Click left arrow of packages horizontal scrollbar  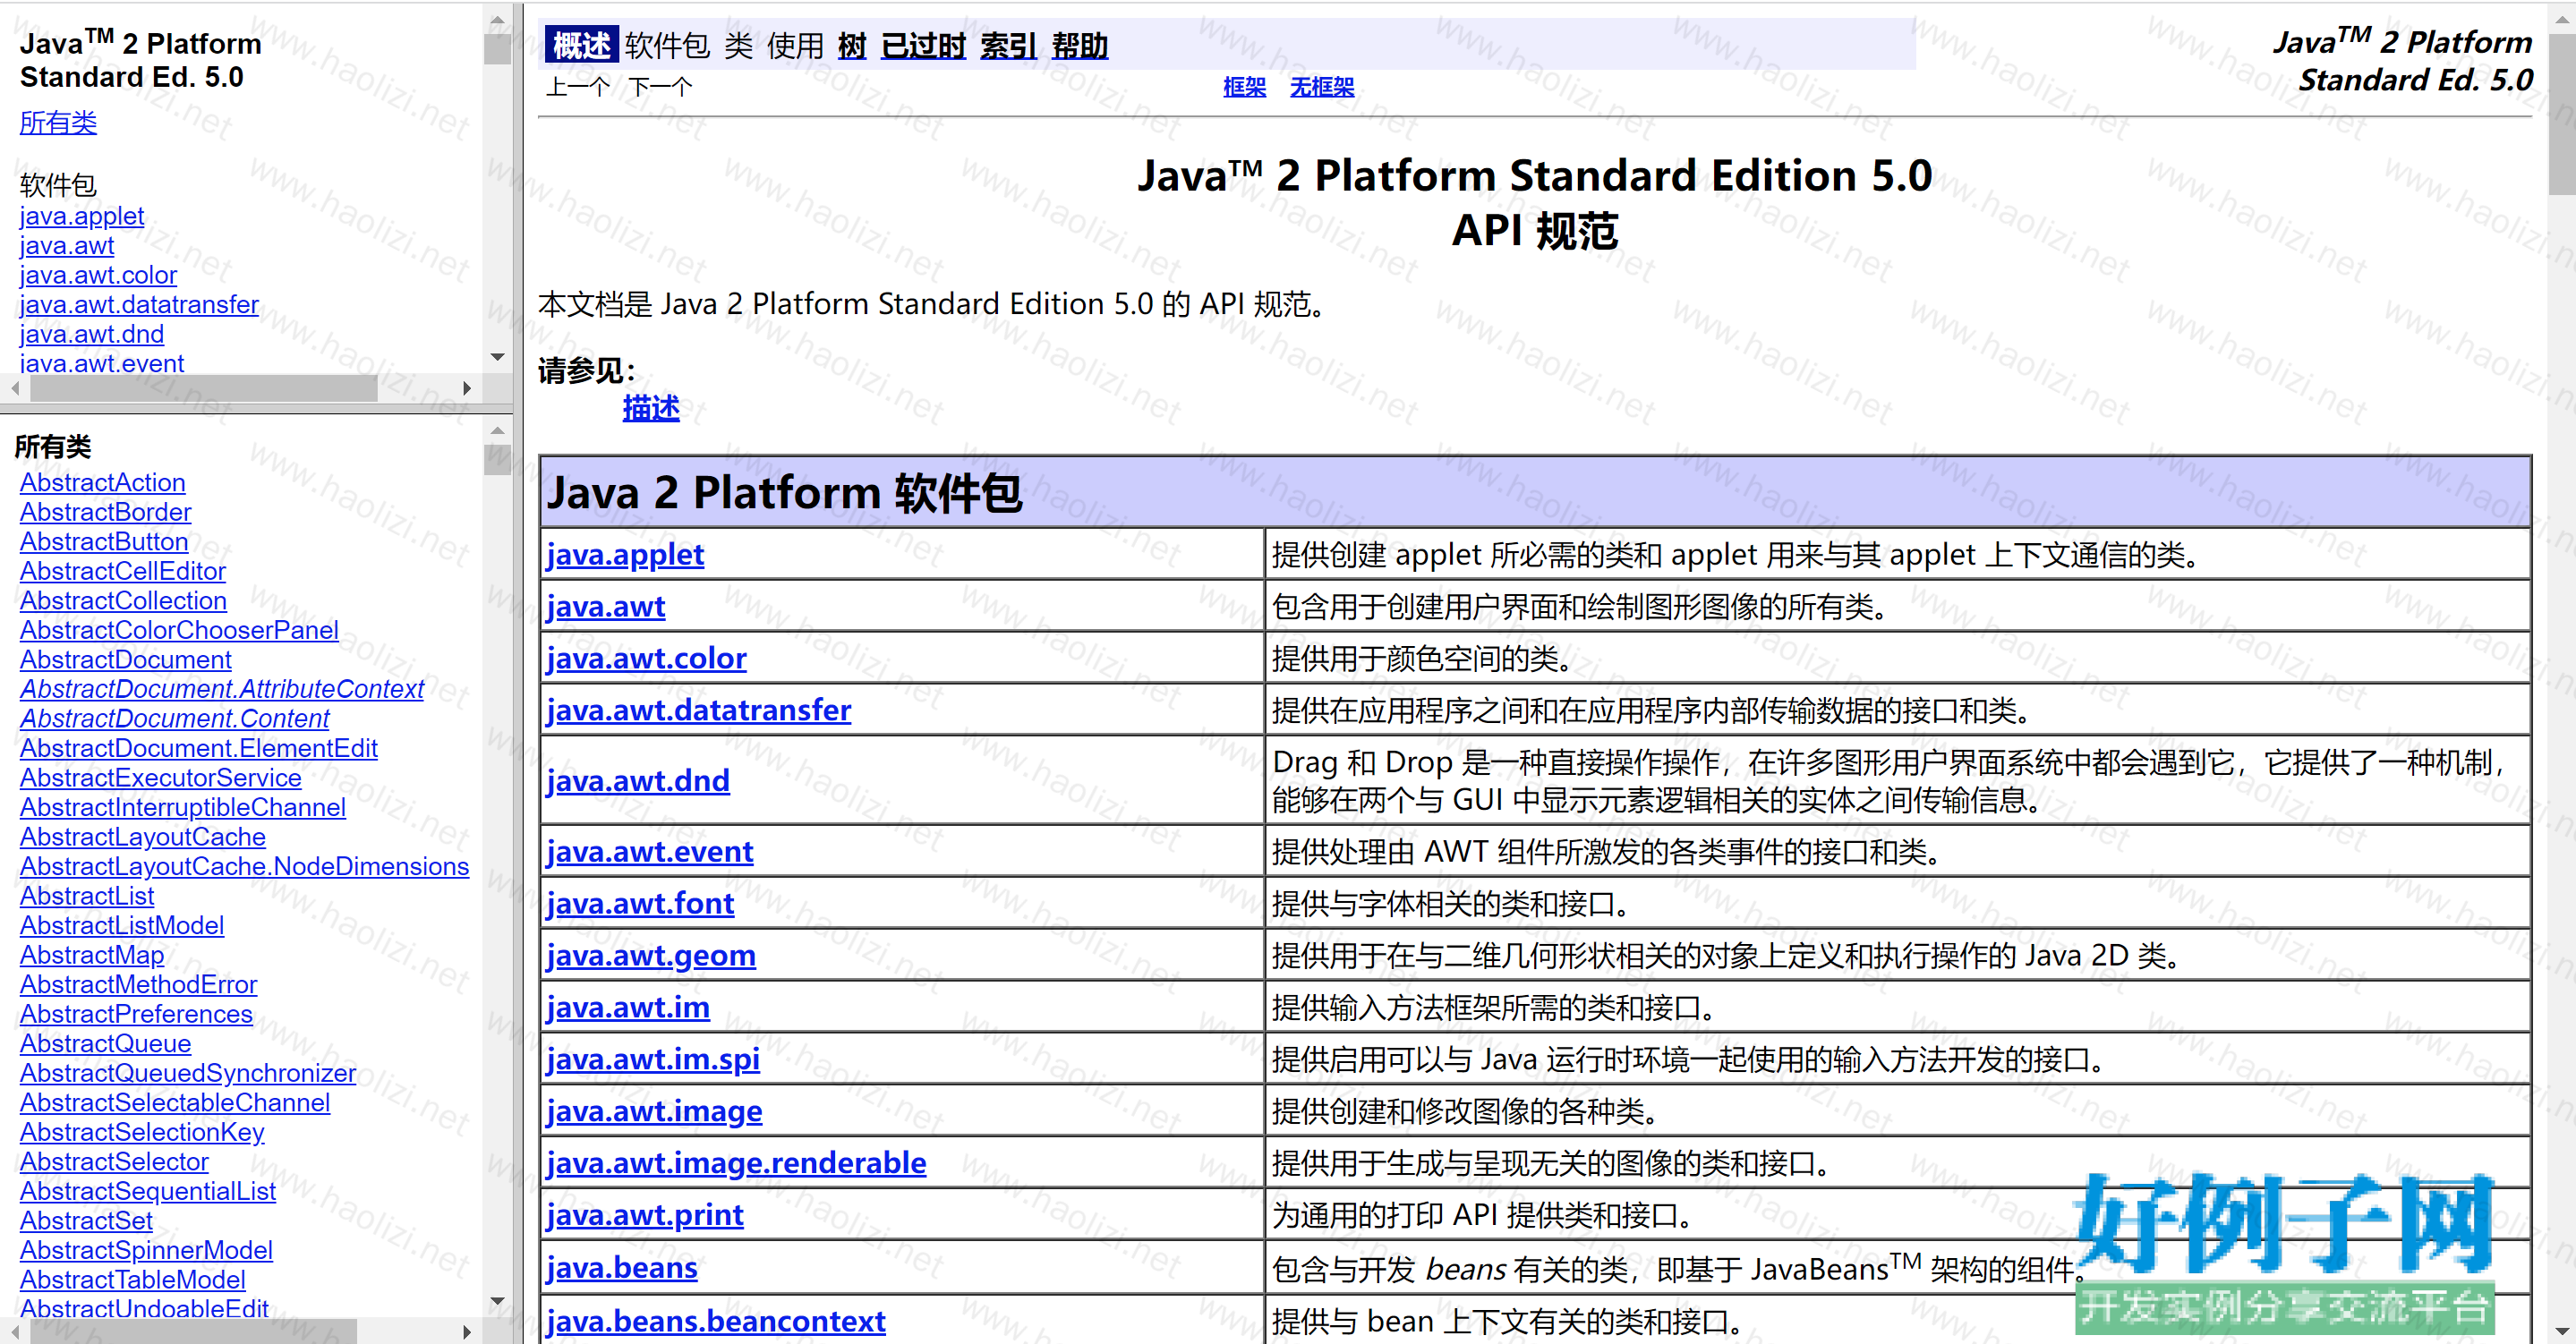click(x=15, y=388)
